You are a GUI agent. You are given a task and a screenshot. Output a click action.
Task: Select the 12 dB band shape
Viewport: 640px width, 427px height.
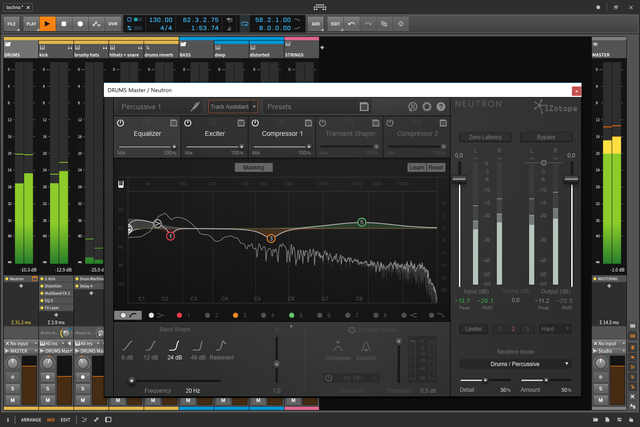point(151,350)
